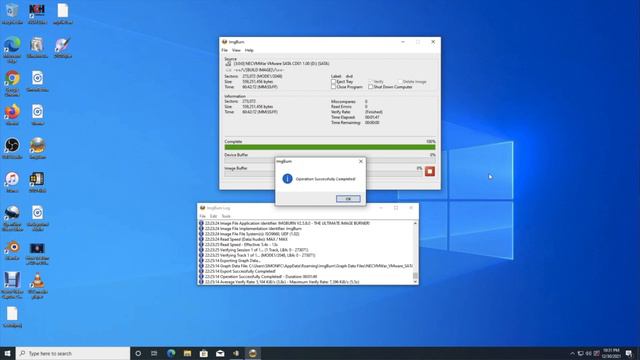Click the volume icon in the system tray
640x360 pixels.
(588, 353)
